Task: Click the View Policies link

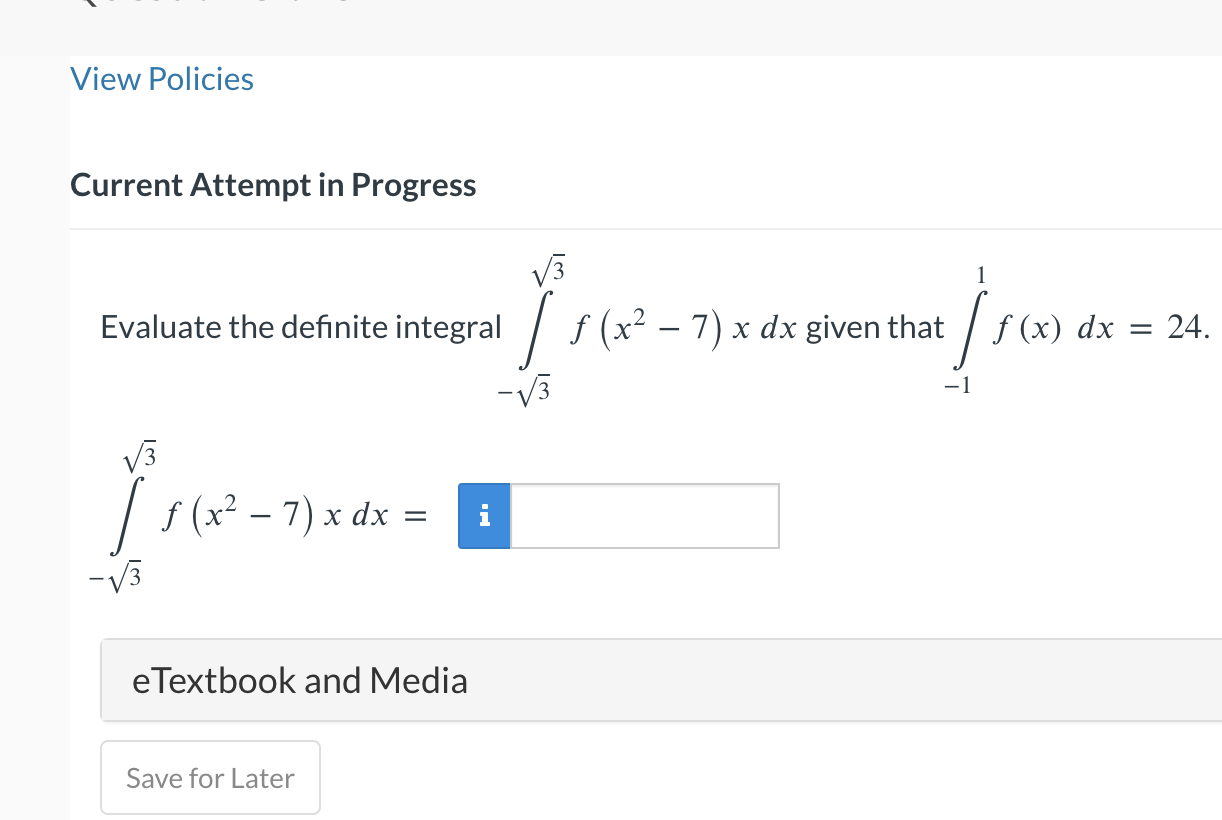Action: coord(161,79)
